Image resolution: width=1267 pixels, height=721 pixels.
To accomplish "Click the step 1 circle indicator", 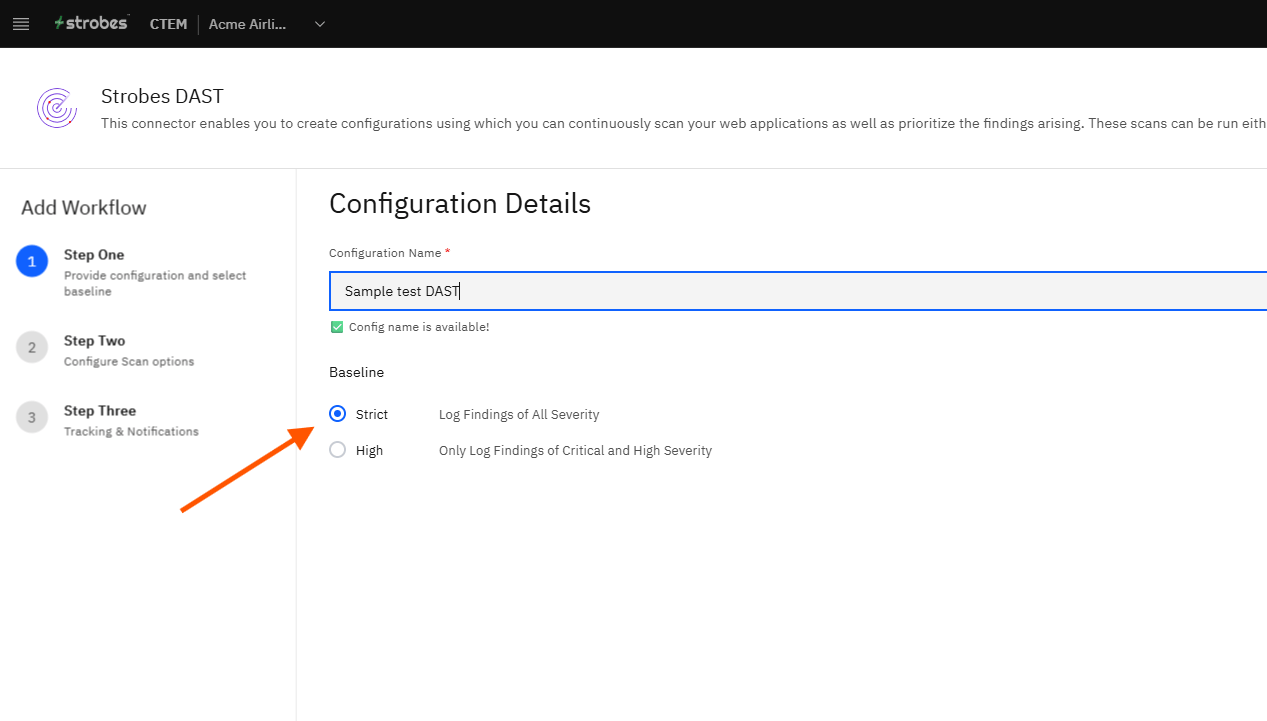I will coord(32,262).
